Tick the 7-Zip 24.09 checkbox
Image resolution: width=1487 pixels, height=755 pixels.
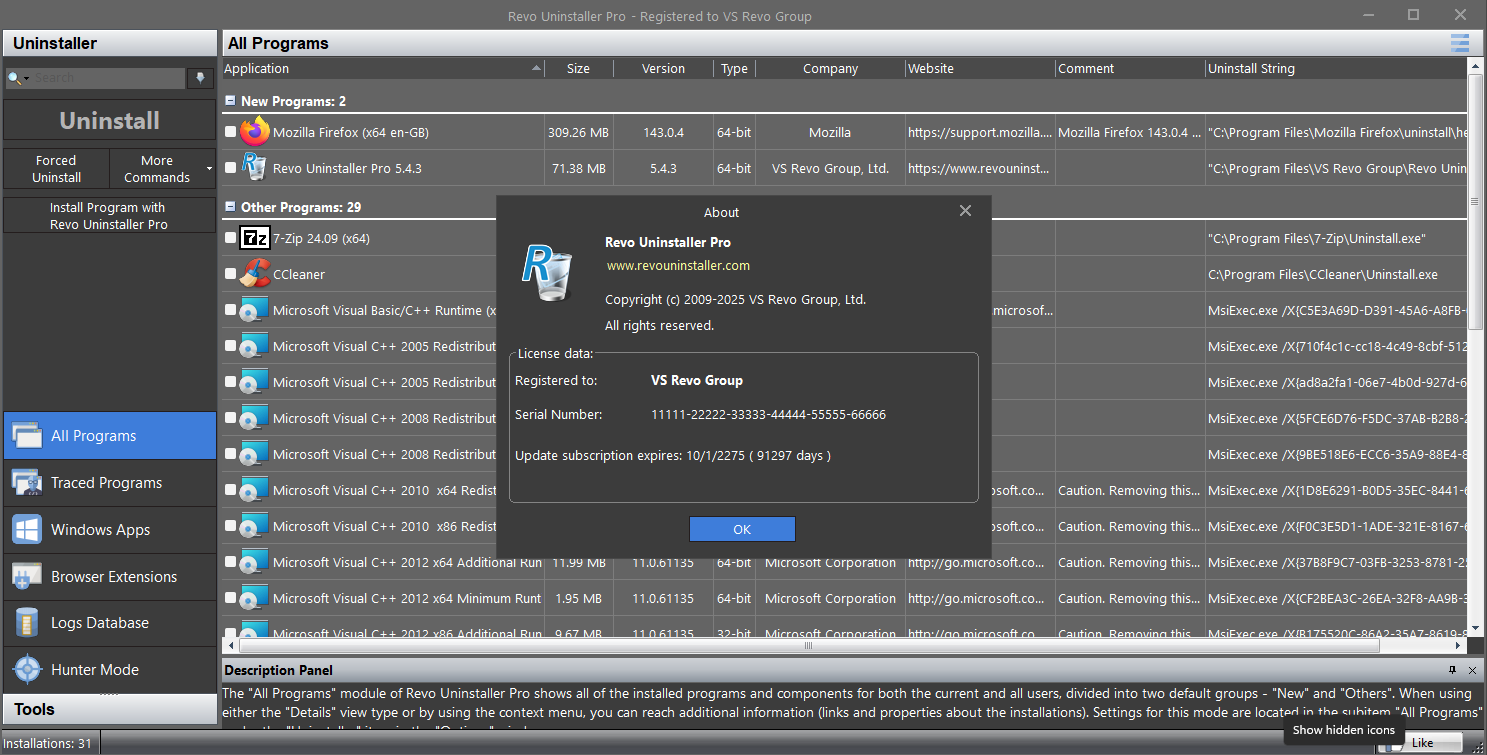pos(231,238)
